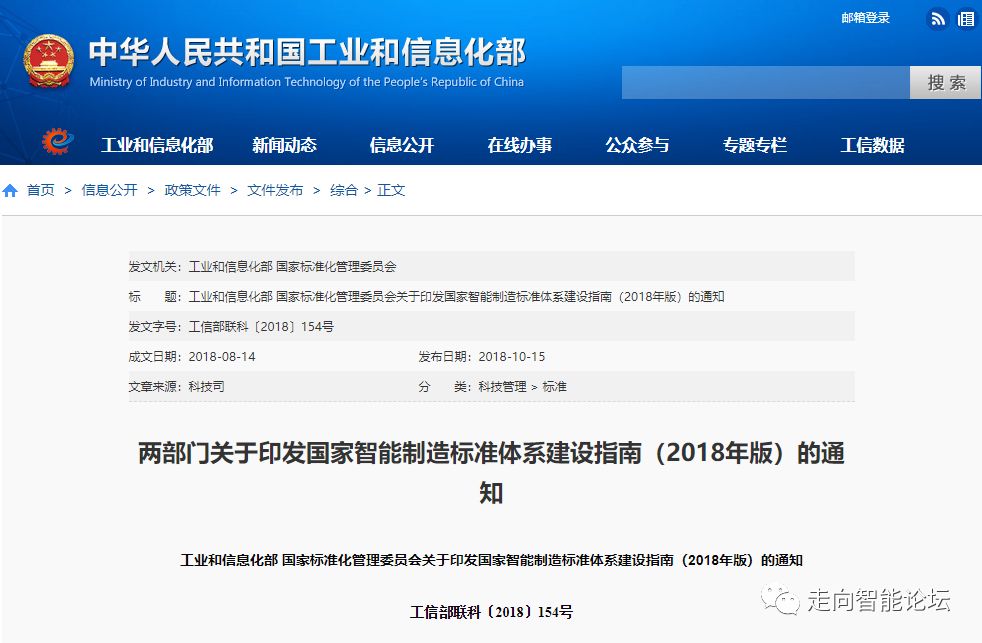Click 正文 breadcrumb item
Screen dimensions: 982x643
(x=391, y=190)
